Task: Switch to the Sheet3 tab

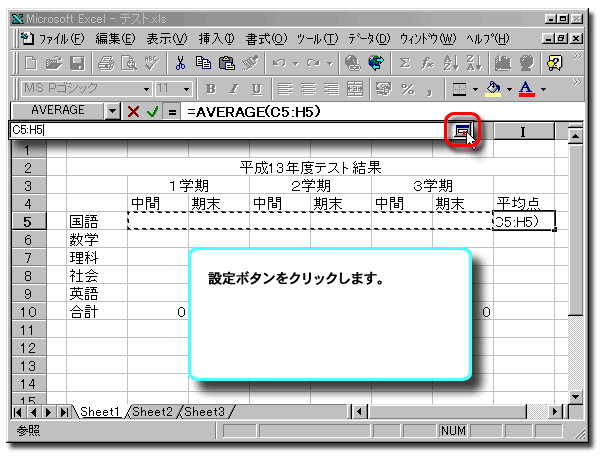Action: (204, 412)
